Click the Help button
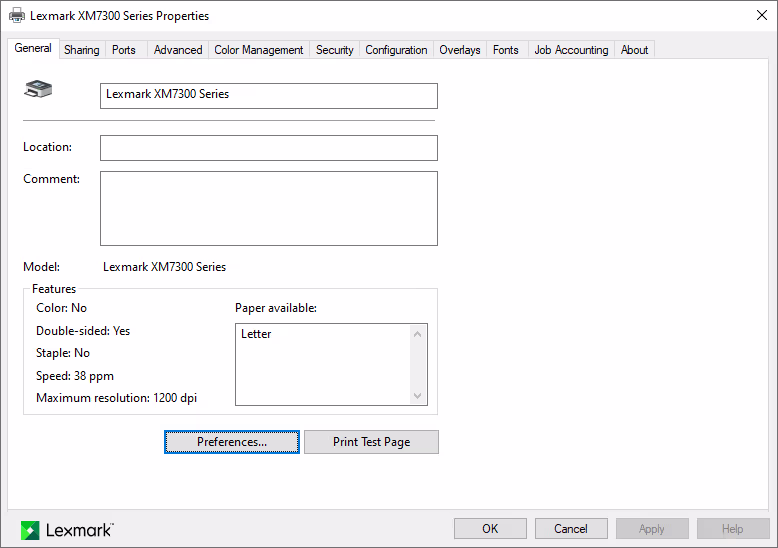 733,529
